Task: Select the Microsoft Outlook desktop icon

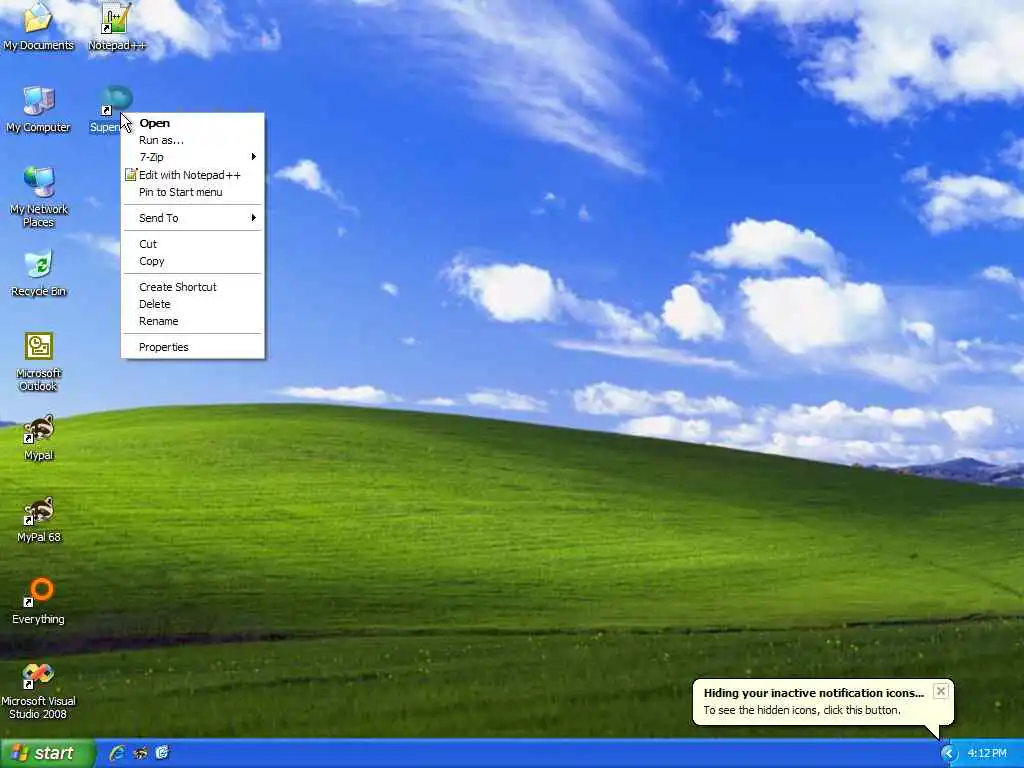Action: coord(39,362)
